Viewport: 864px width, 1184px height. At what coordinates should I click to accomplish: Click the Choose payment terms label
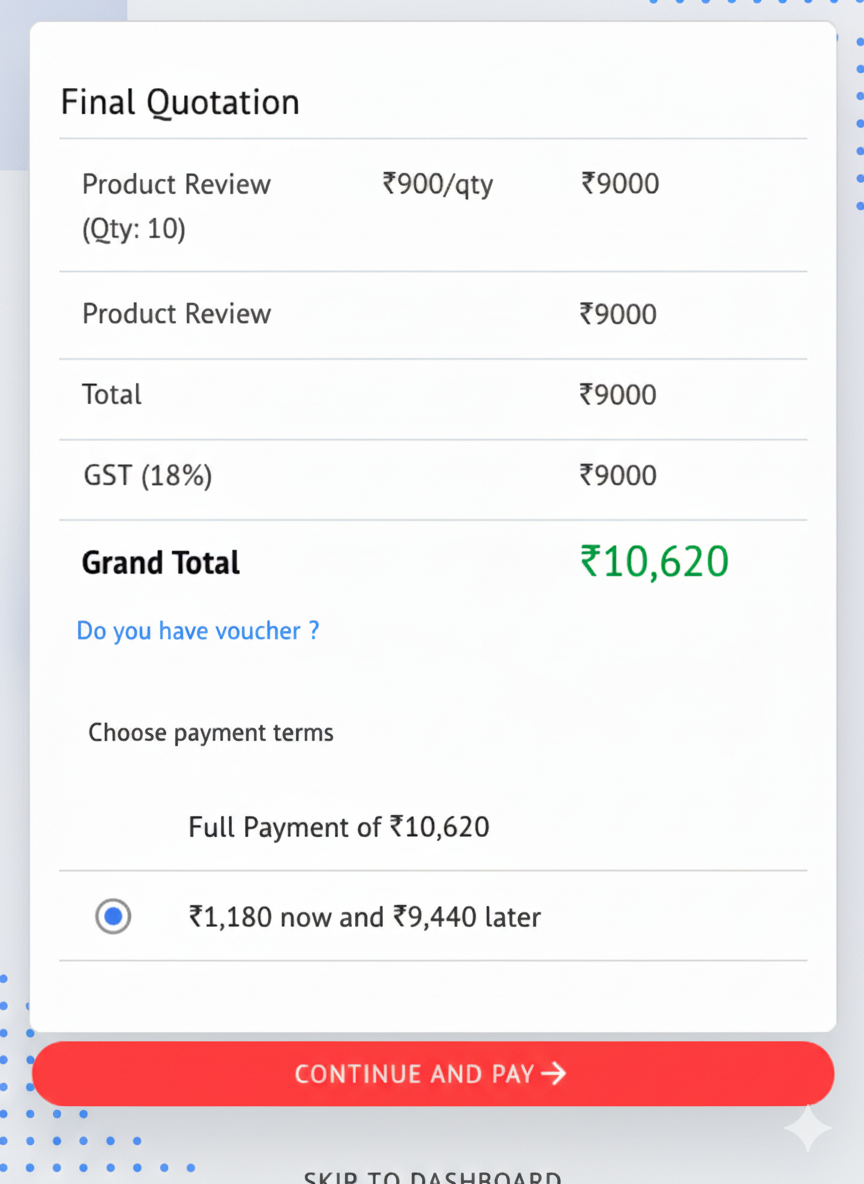[211, 733]
